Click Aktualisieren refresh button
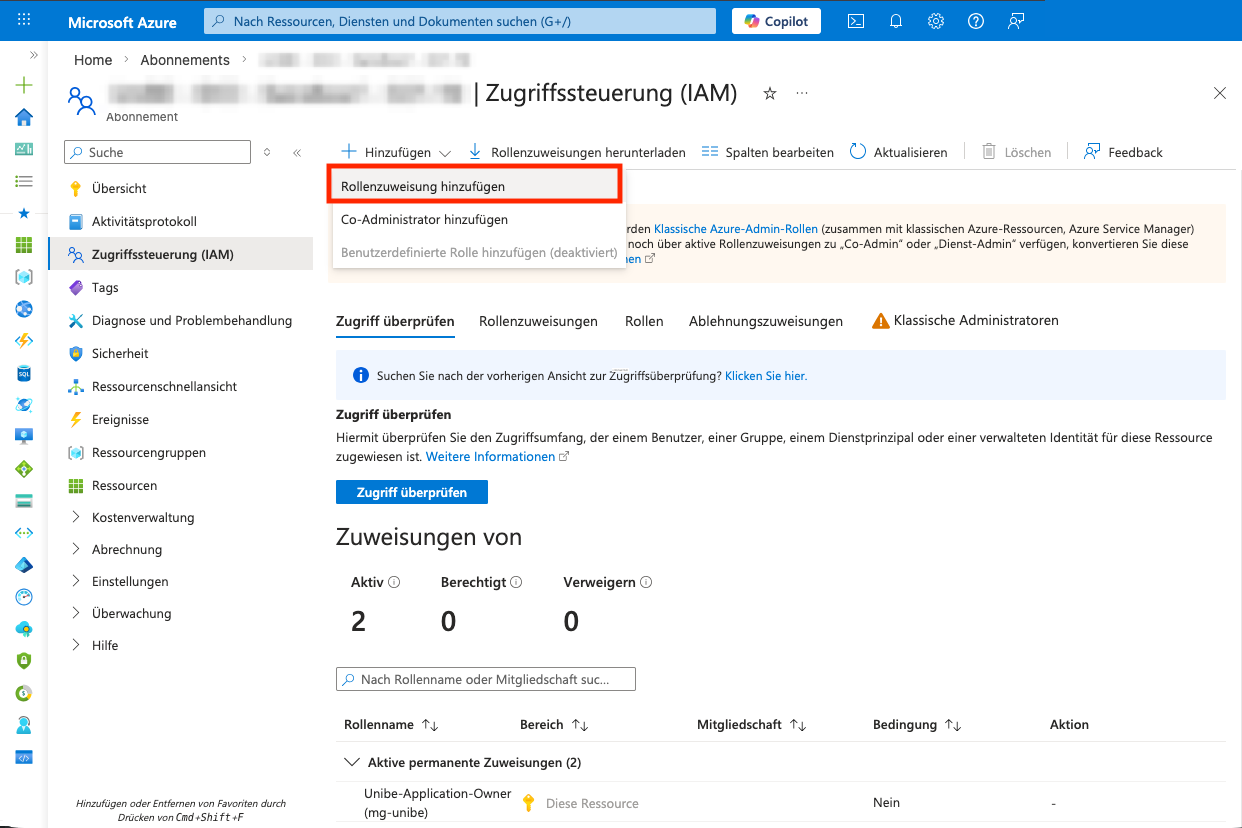Viewport: 1242px width, 828px height. [898, 152]
